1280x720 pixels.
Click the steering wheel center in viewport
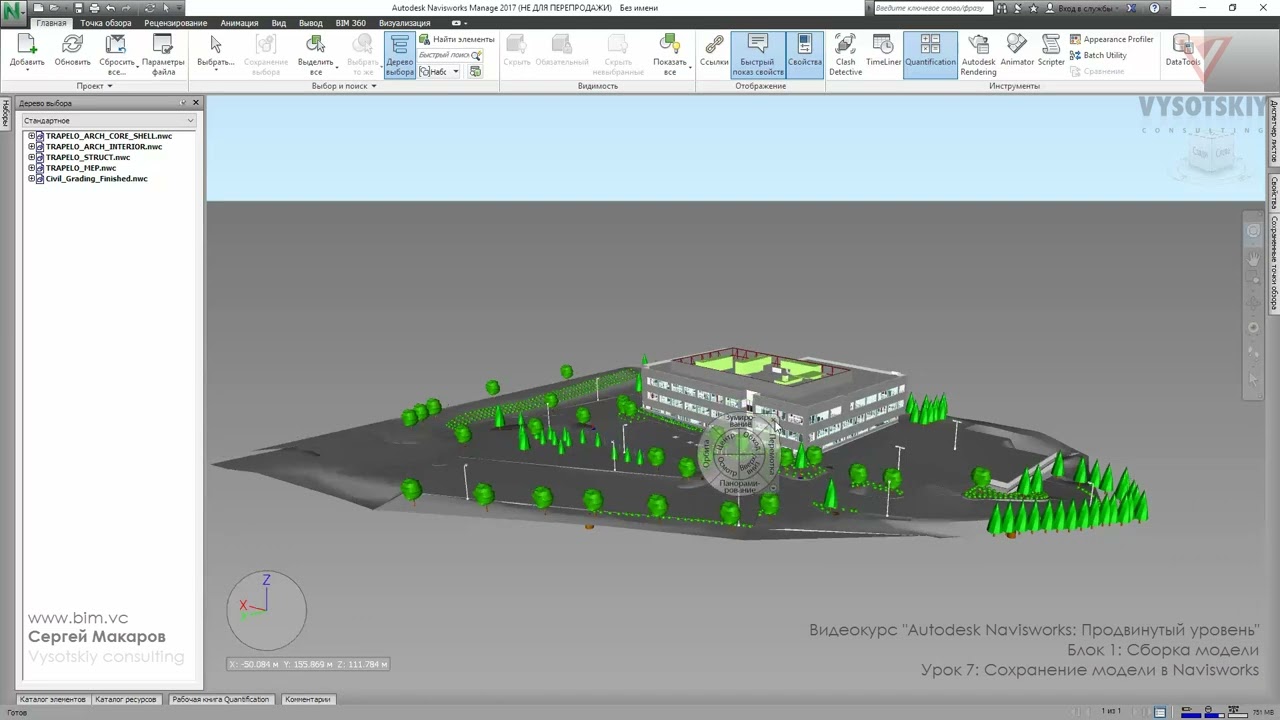(x=741, y=455)
